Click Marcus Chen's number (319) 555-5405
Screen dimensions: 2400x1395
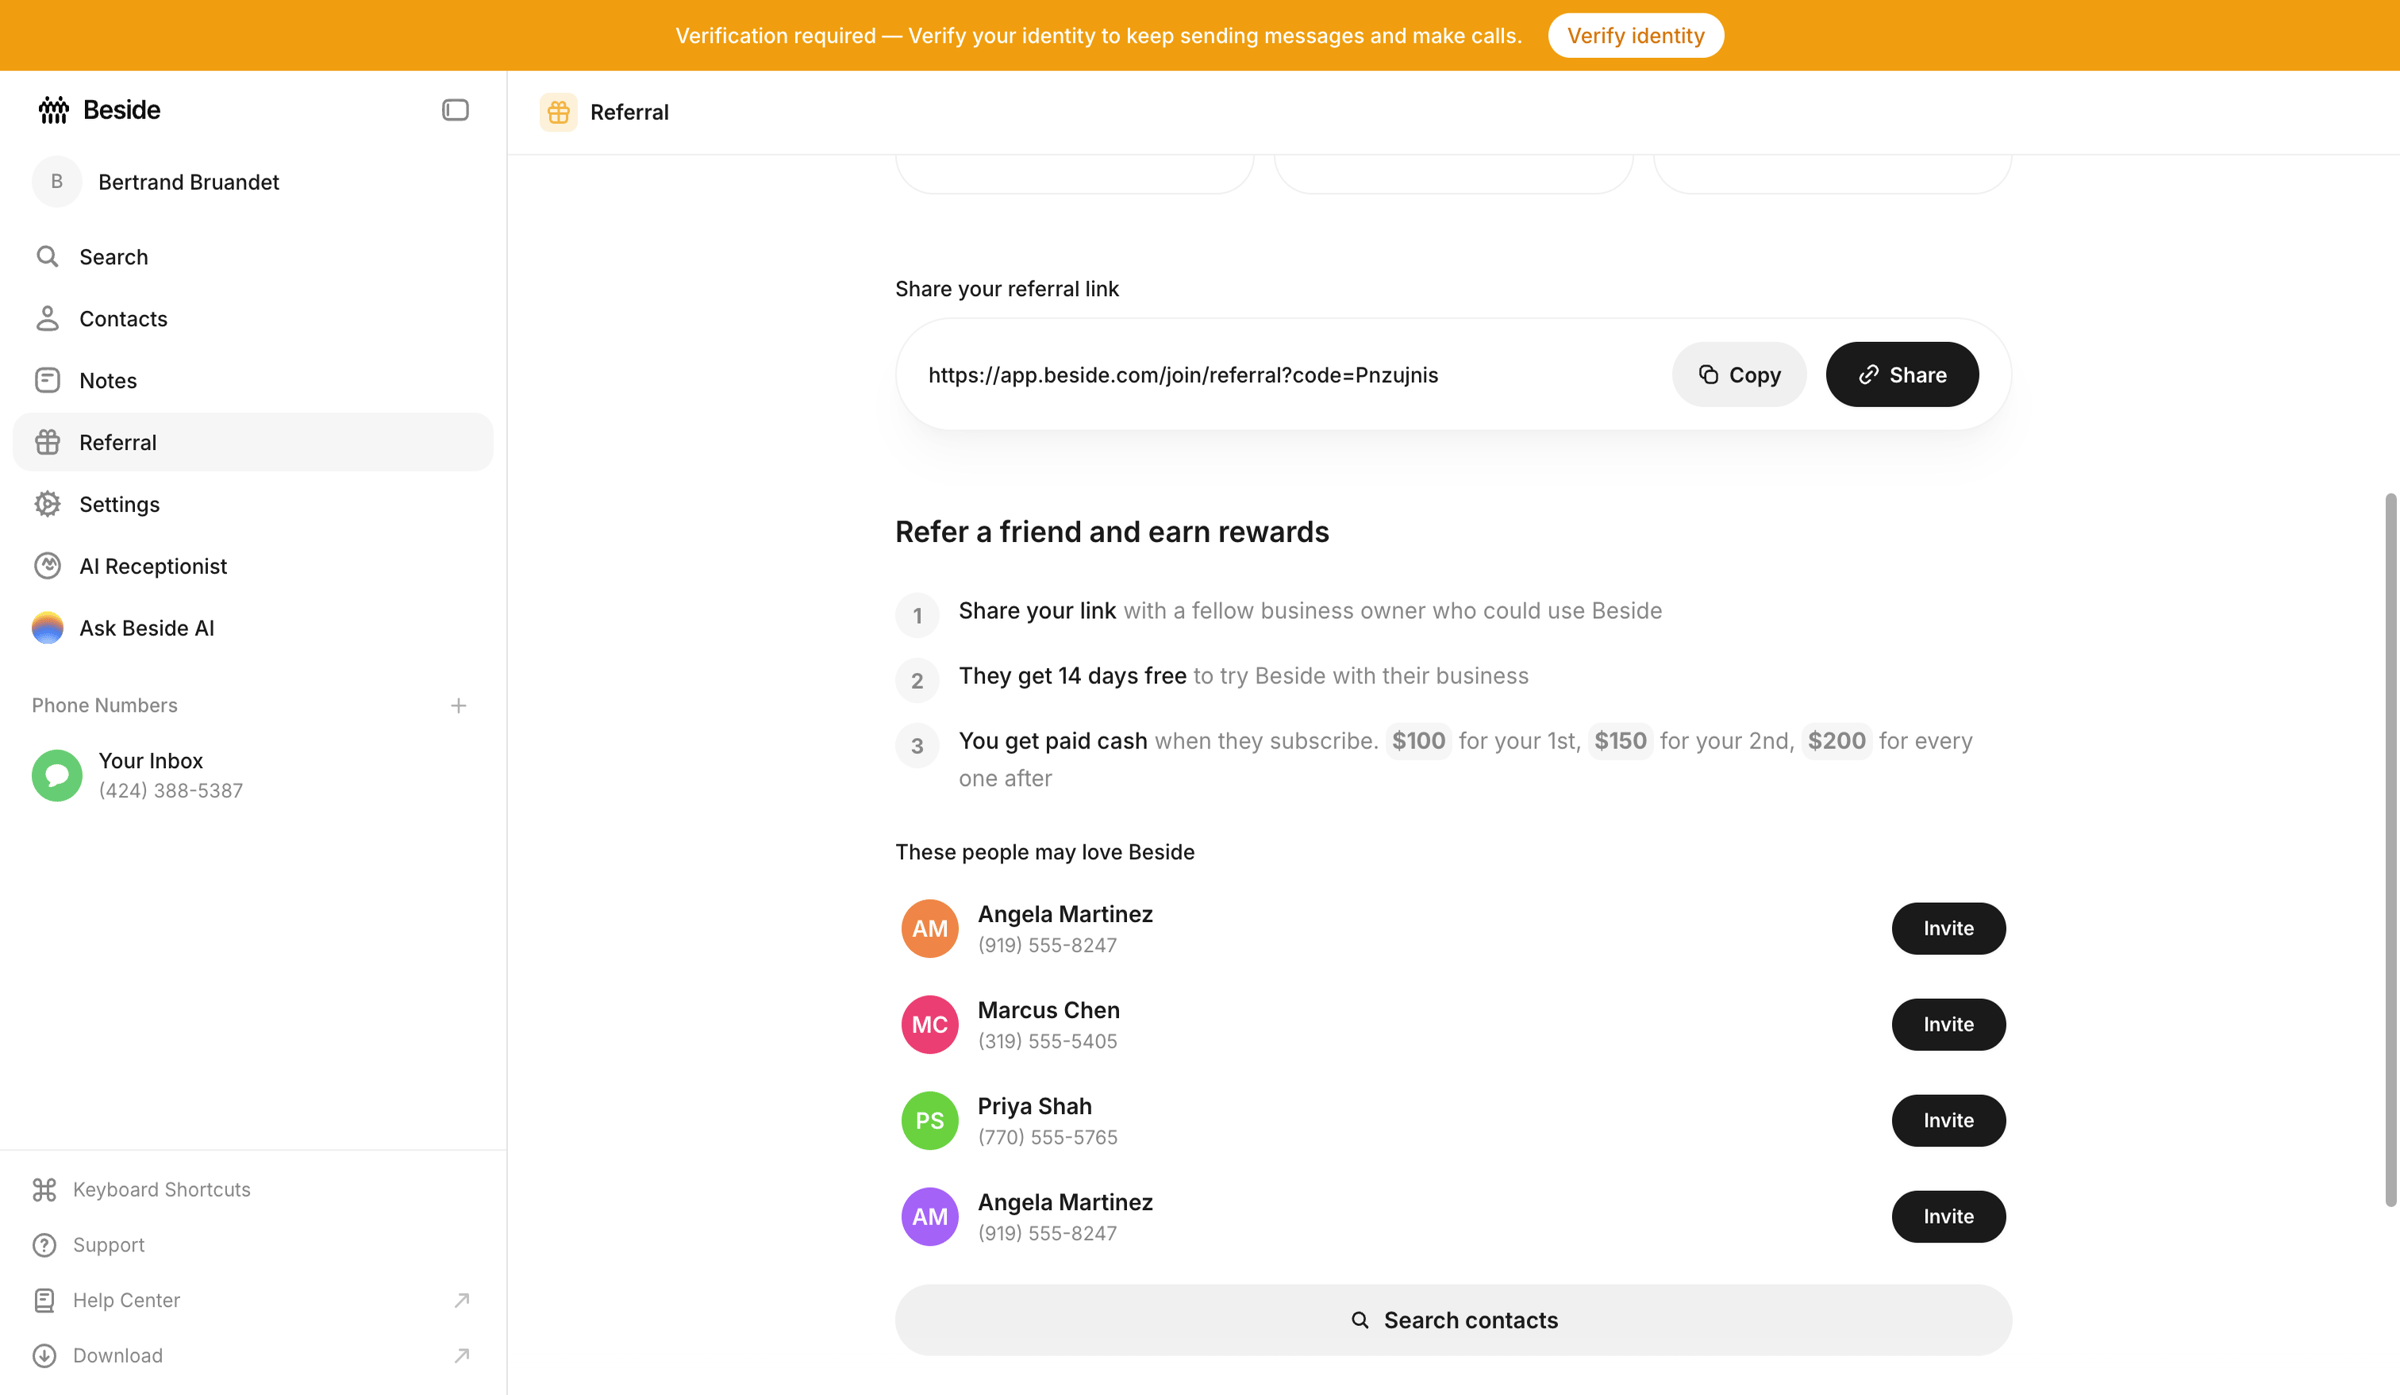1047,1041
